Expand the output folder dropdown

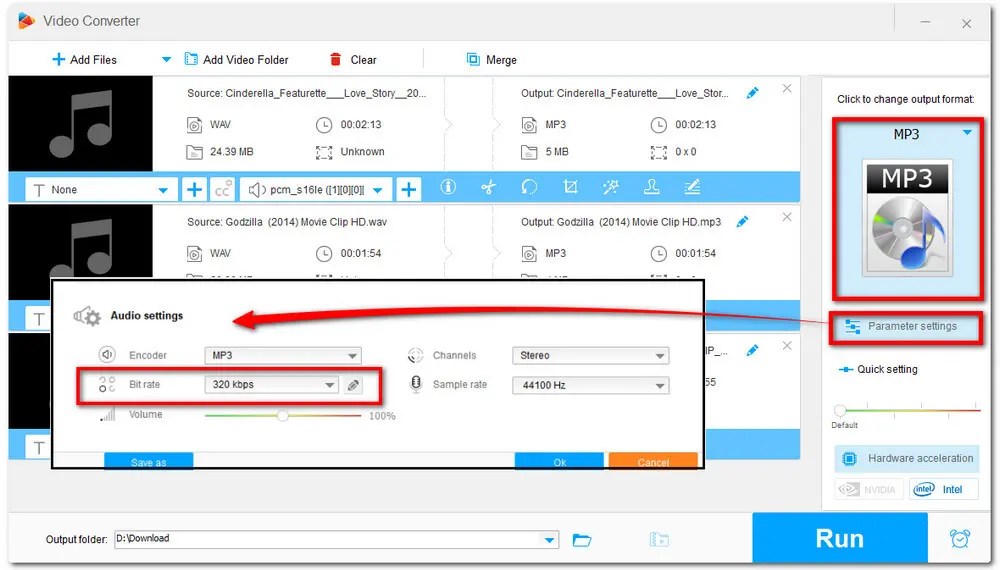549,540
